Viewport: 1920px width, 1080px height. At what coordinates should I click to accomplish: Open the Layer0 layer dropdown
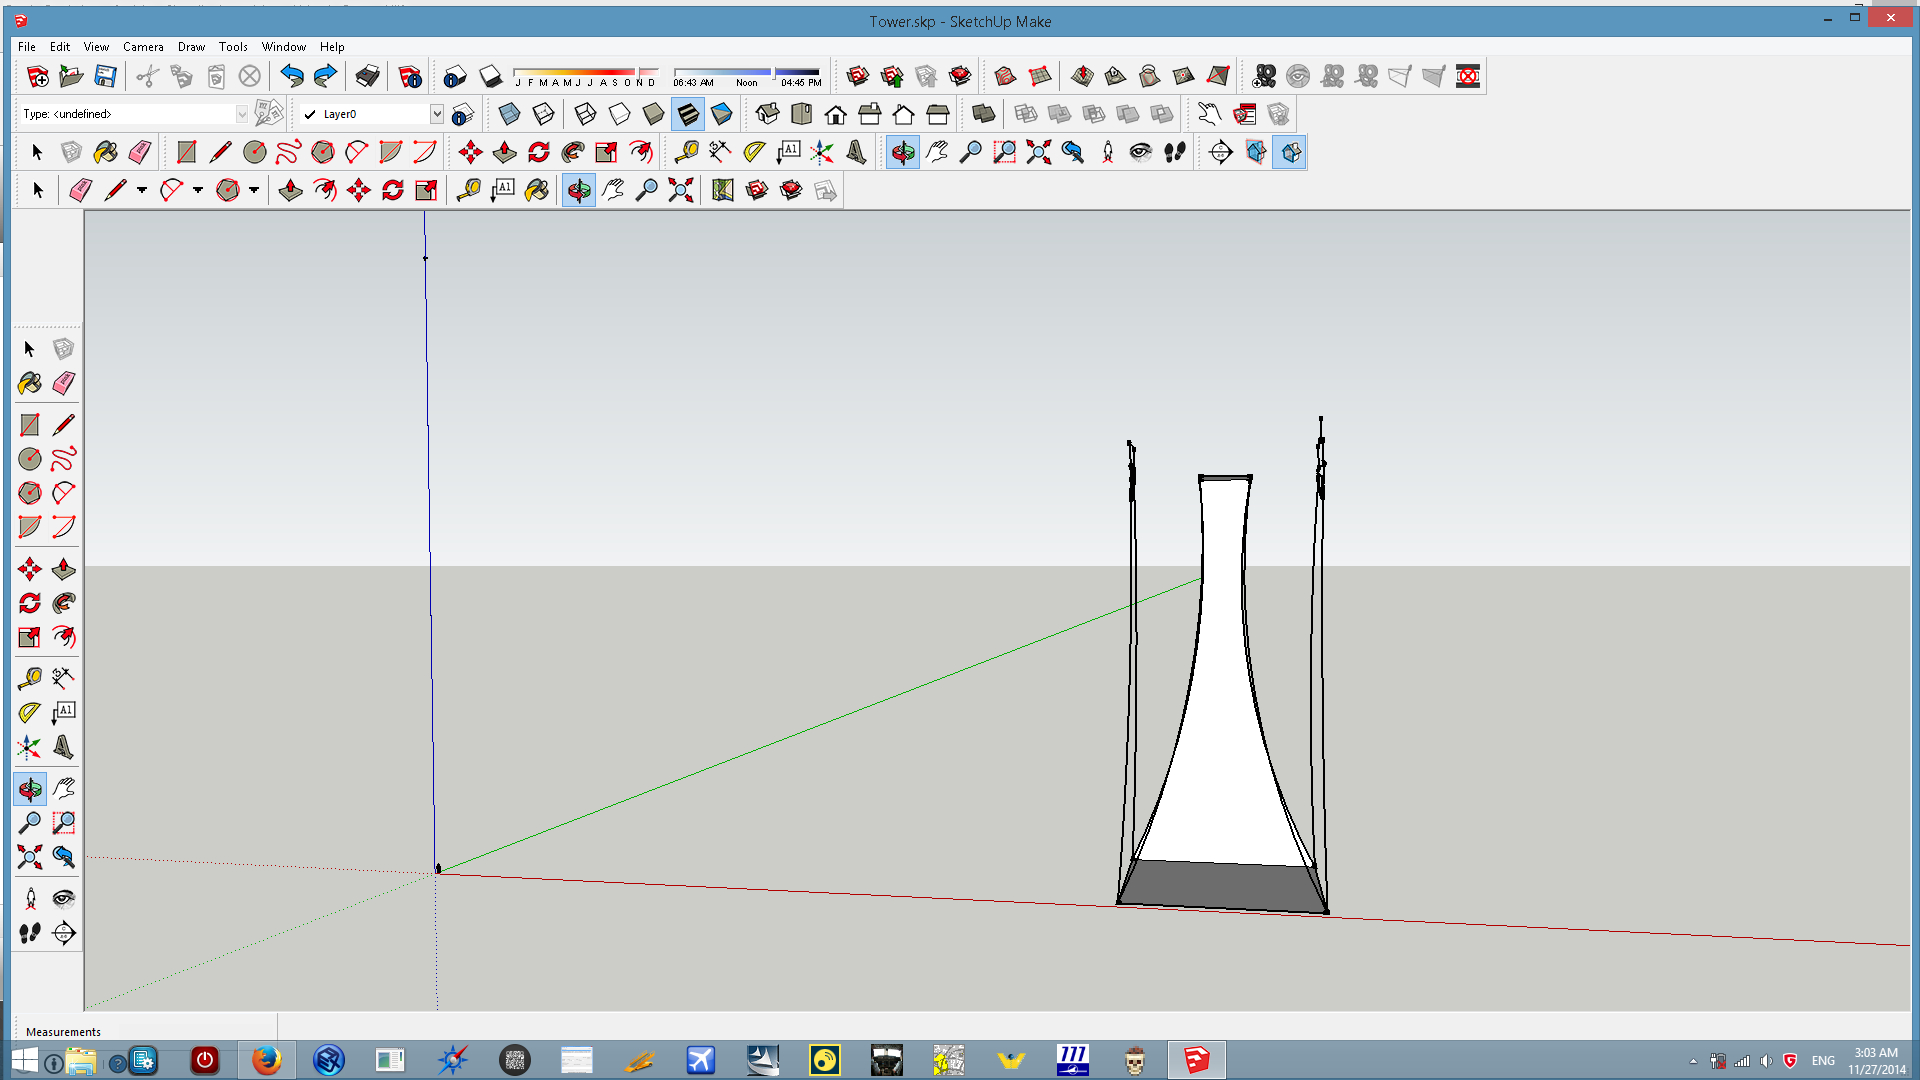tap(436, 114)
